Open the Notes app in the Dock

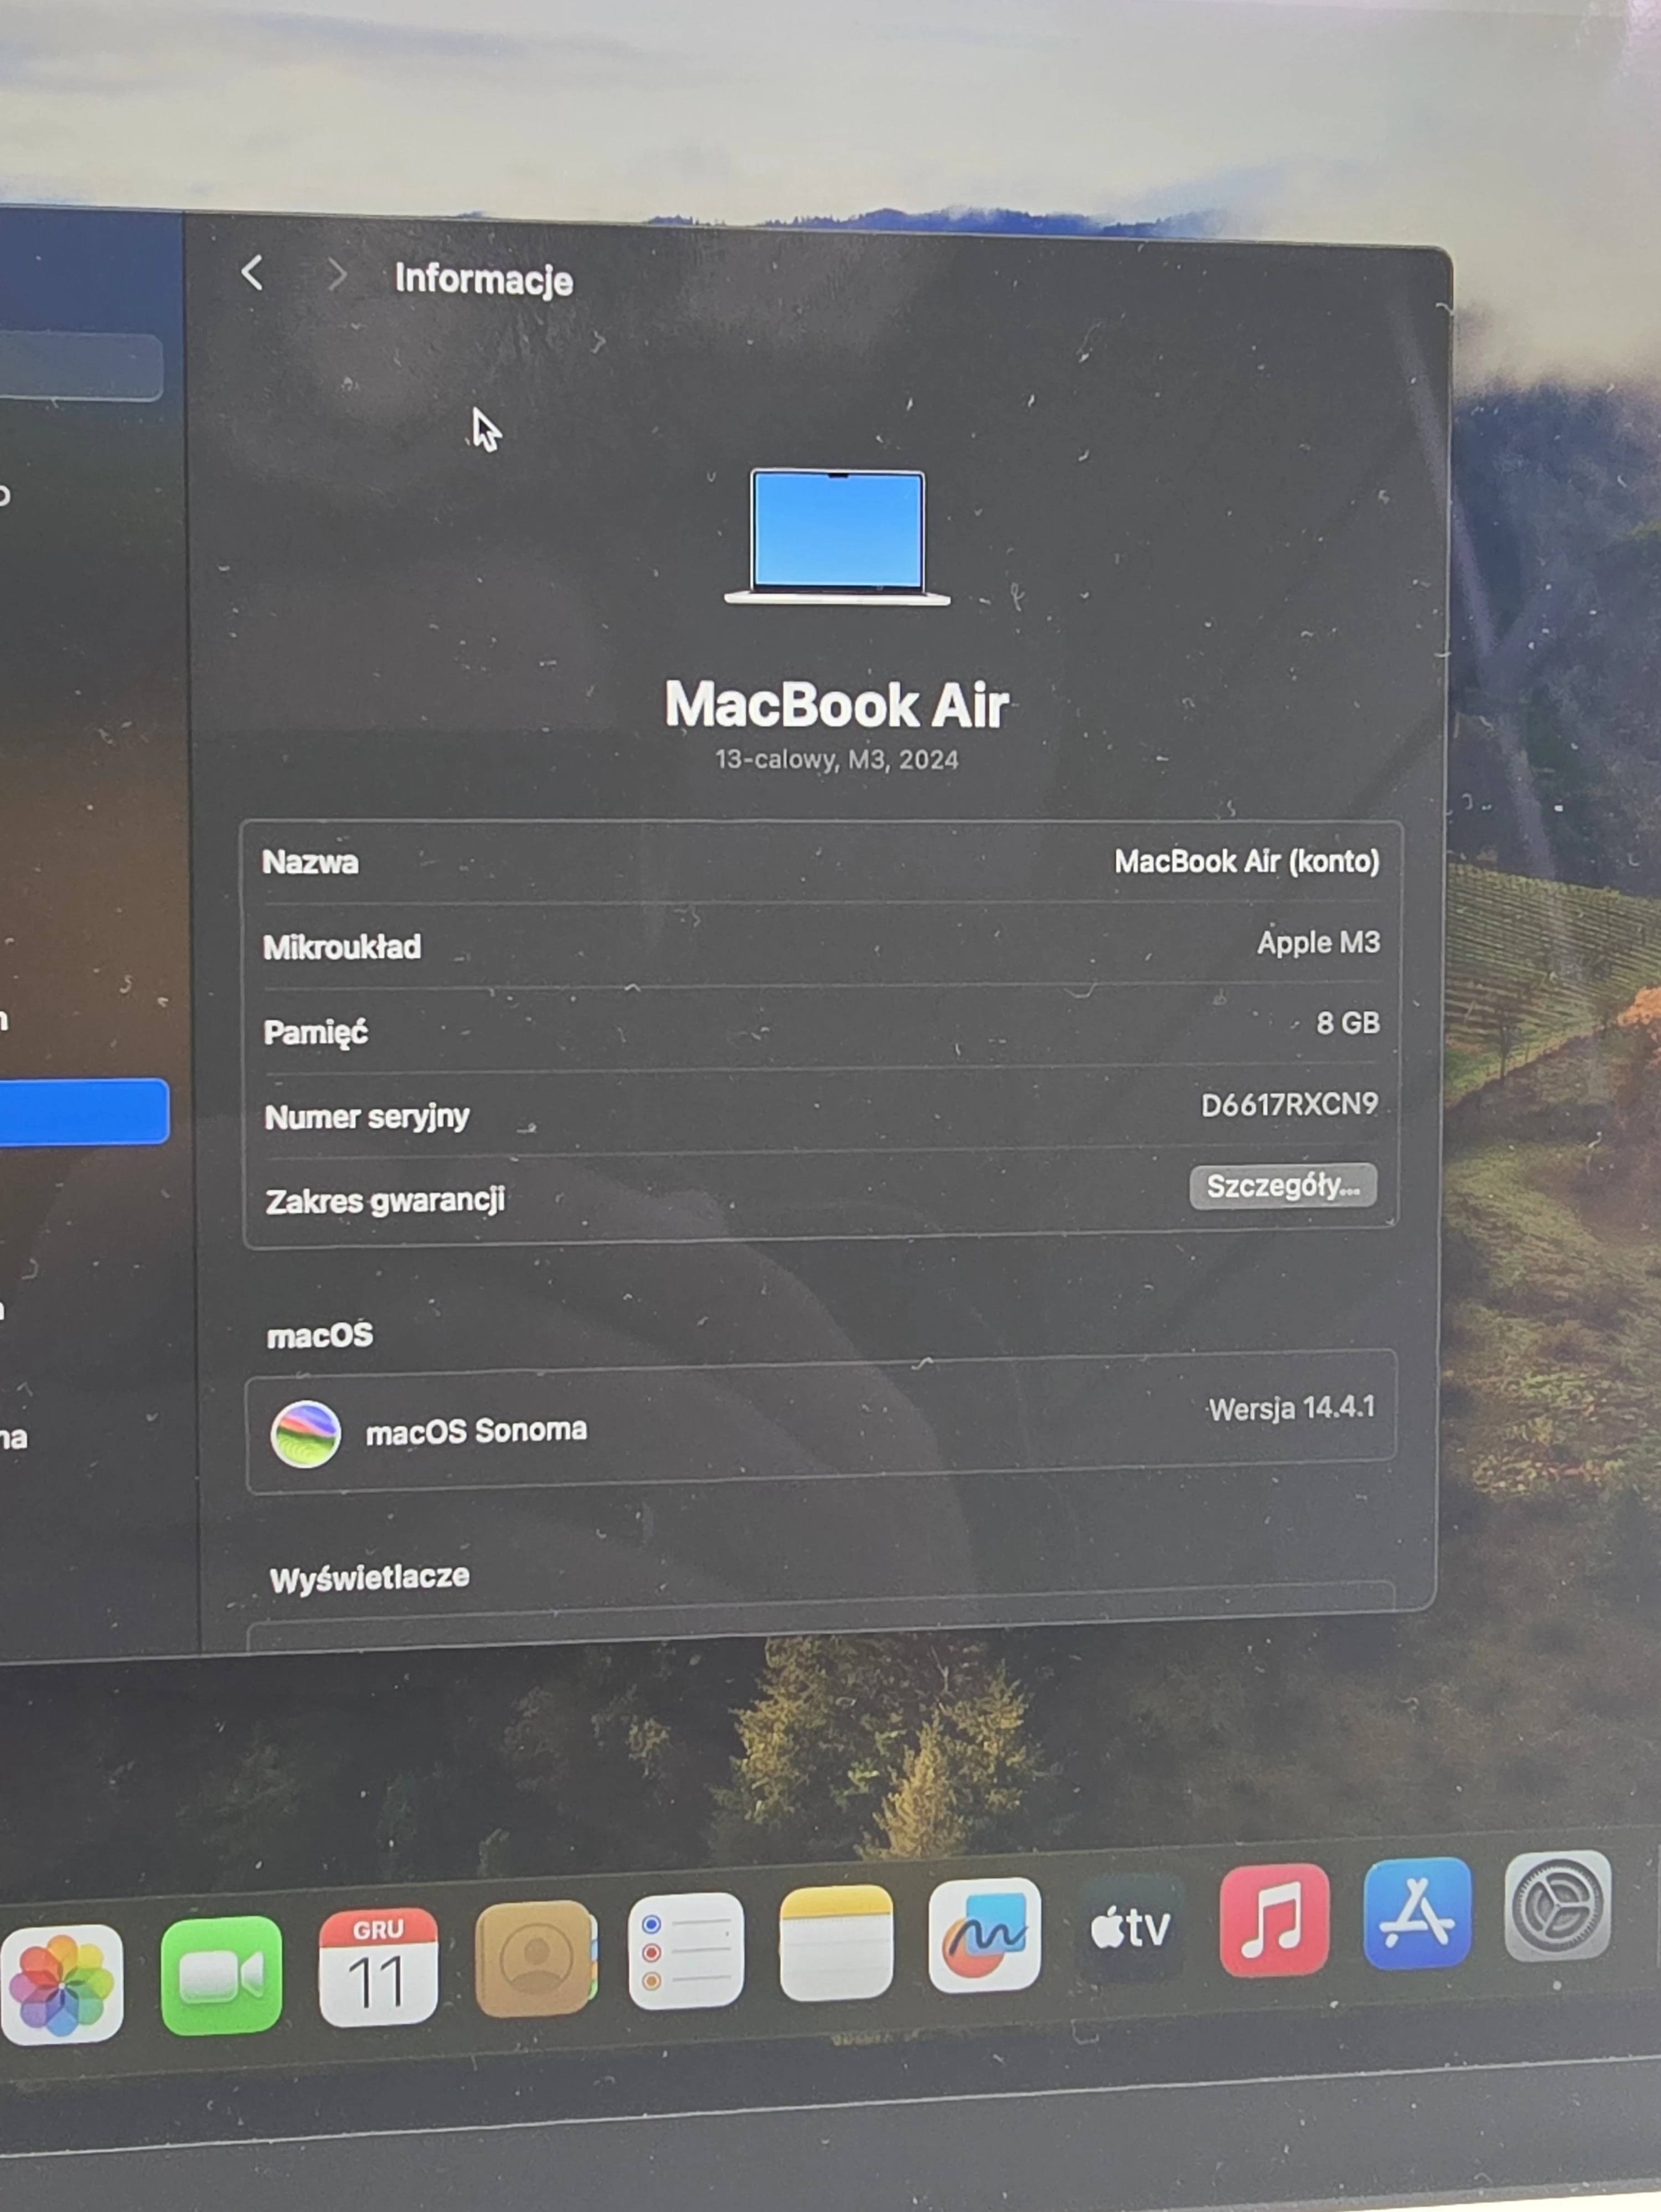point(836,1942)
